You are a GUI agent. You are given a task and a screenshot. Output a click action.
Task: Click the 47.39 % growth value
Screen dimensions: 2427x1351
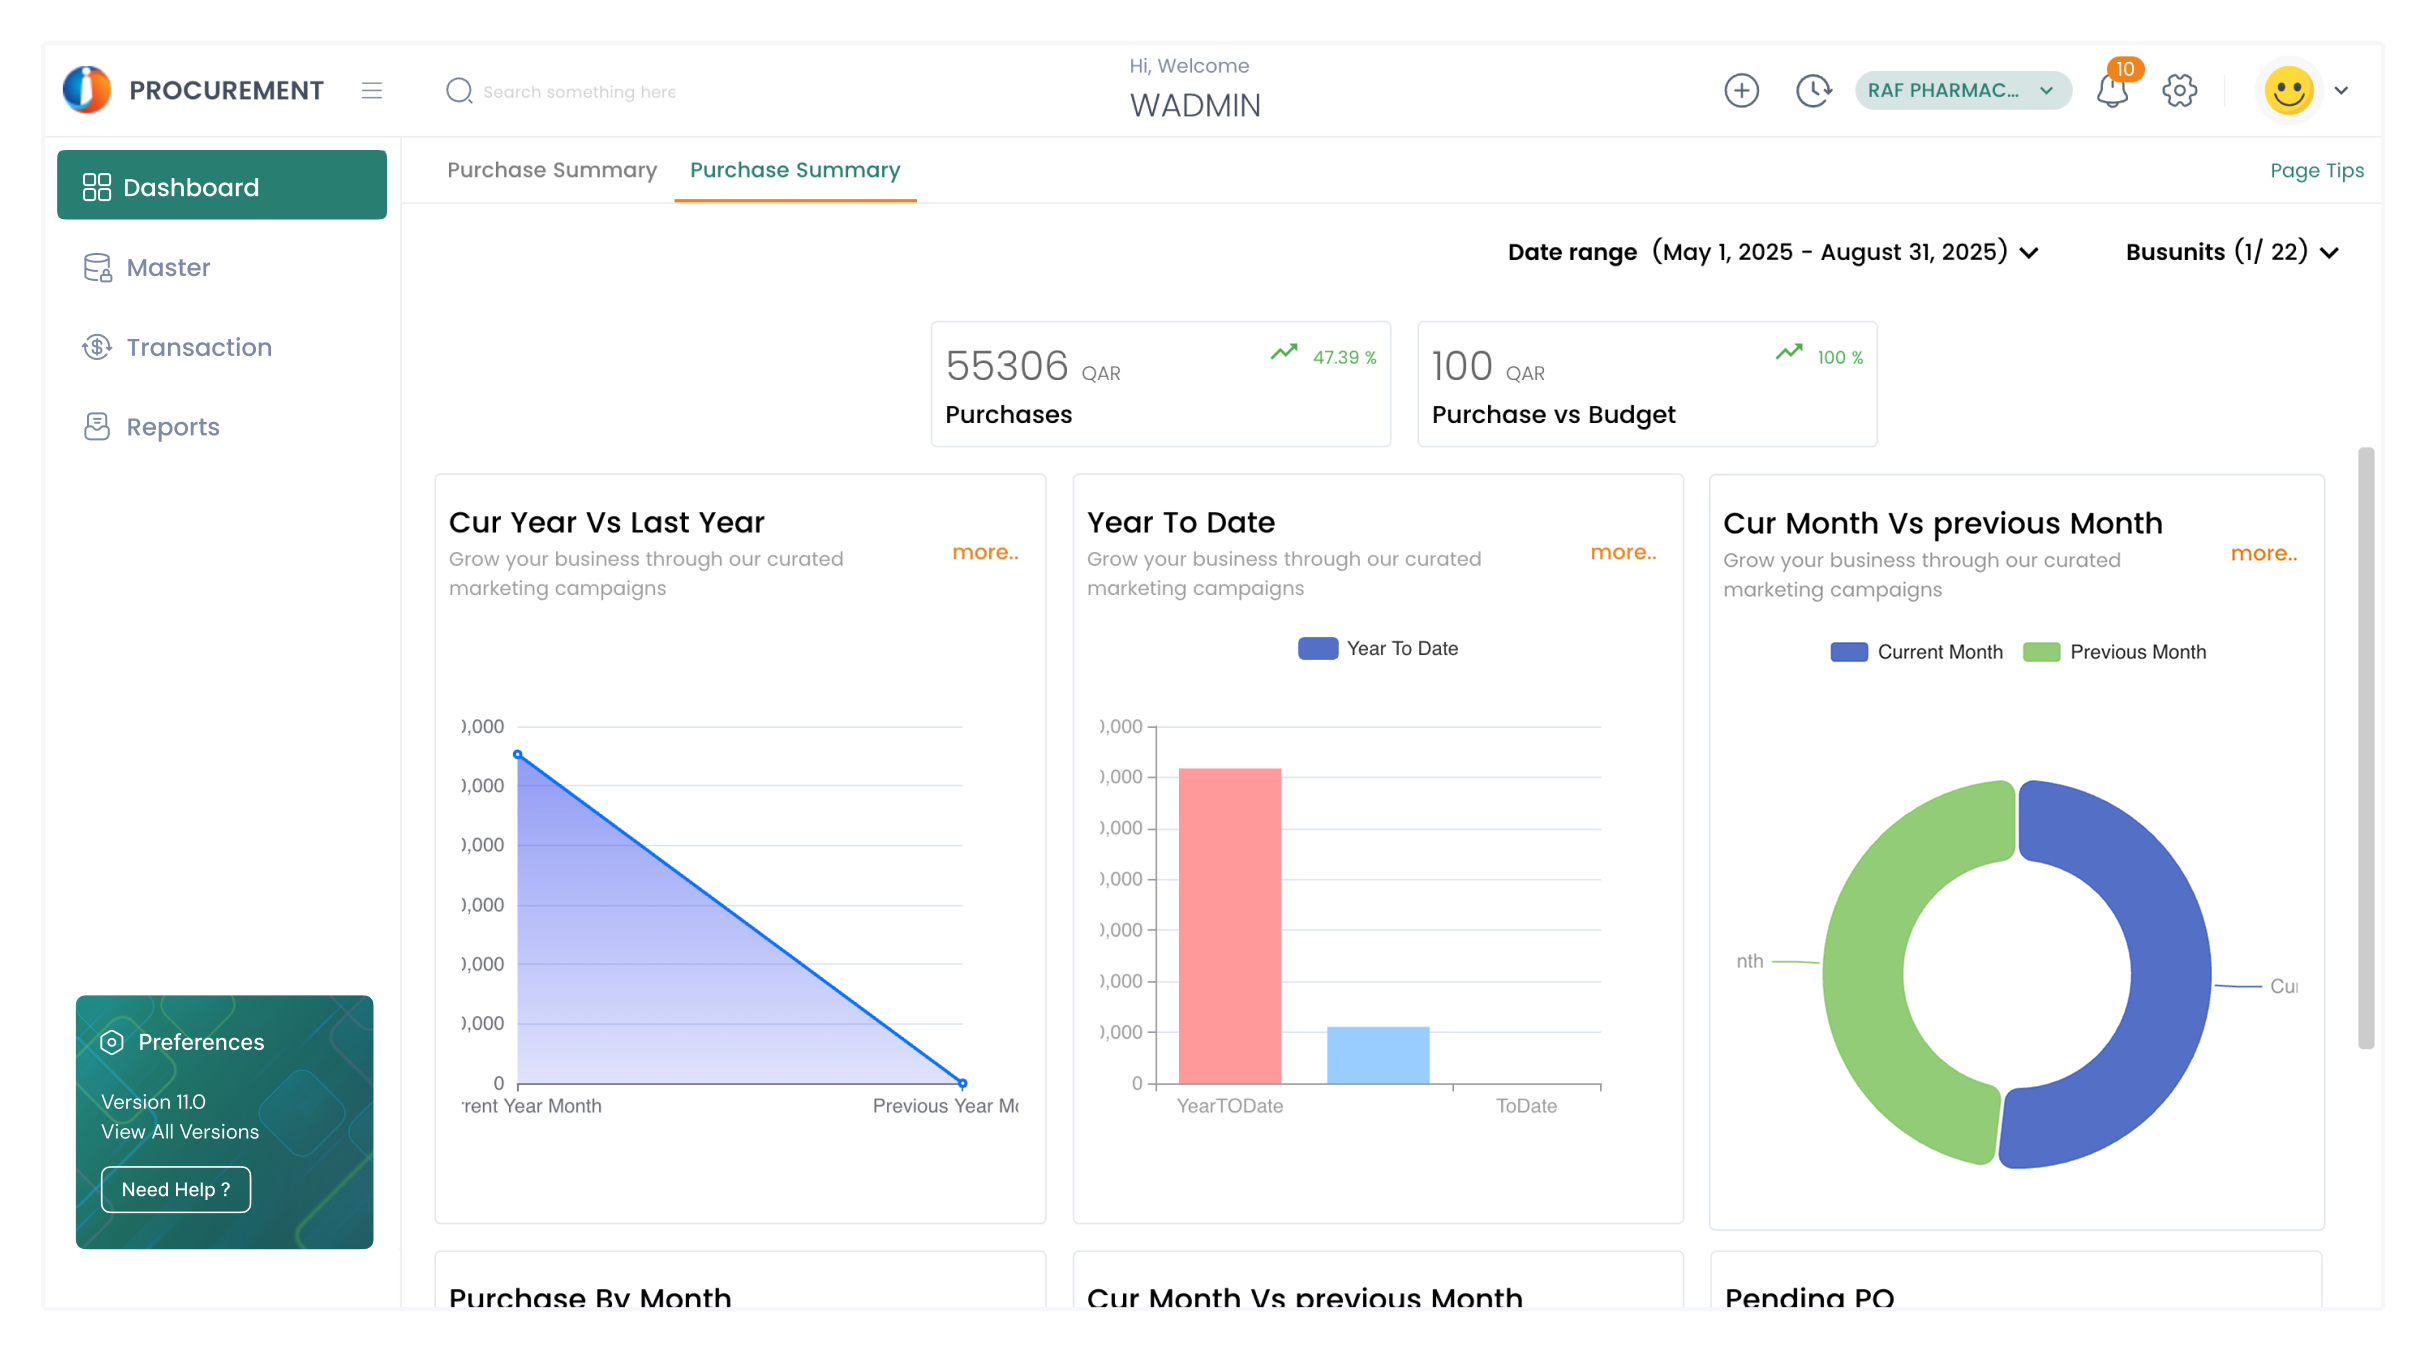1344,357
